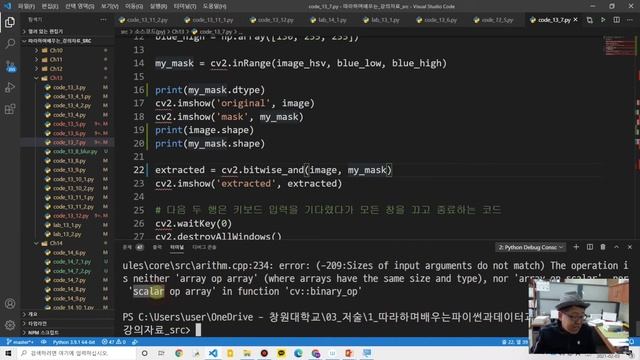Open editor more actions ellipsis
This screenshot has width=640, height=360.
pyautogui.click(x=630, y=20)
